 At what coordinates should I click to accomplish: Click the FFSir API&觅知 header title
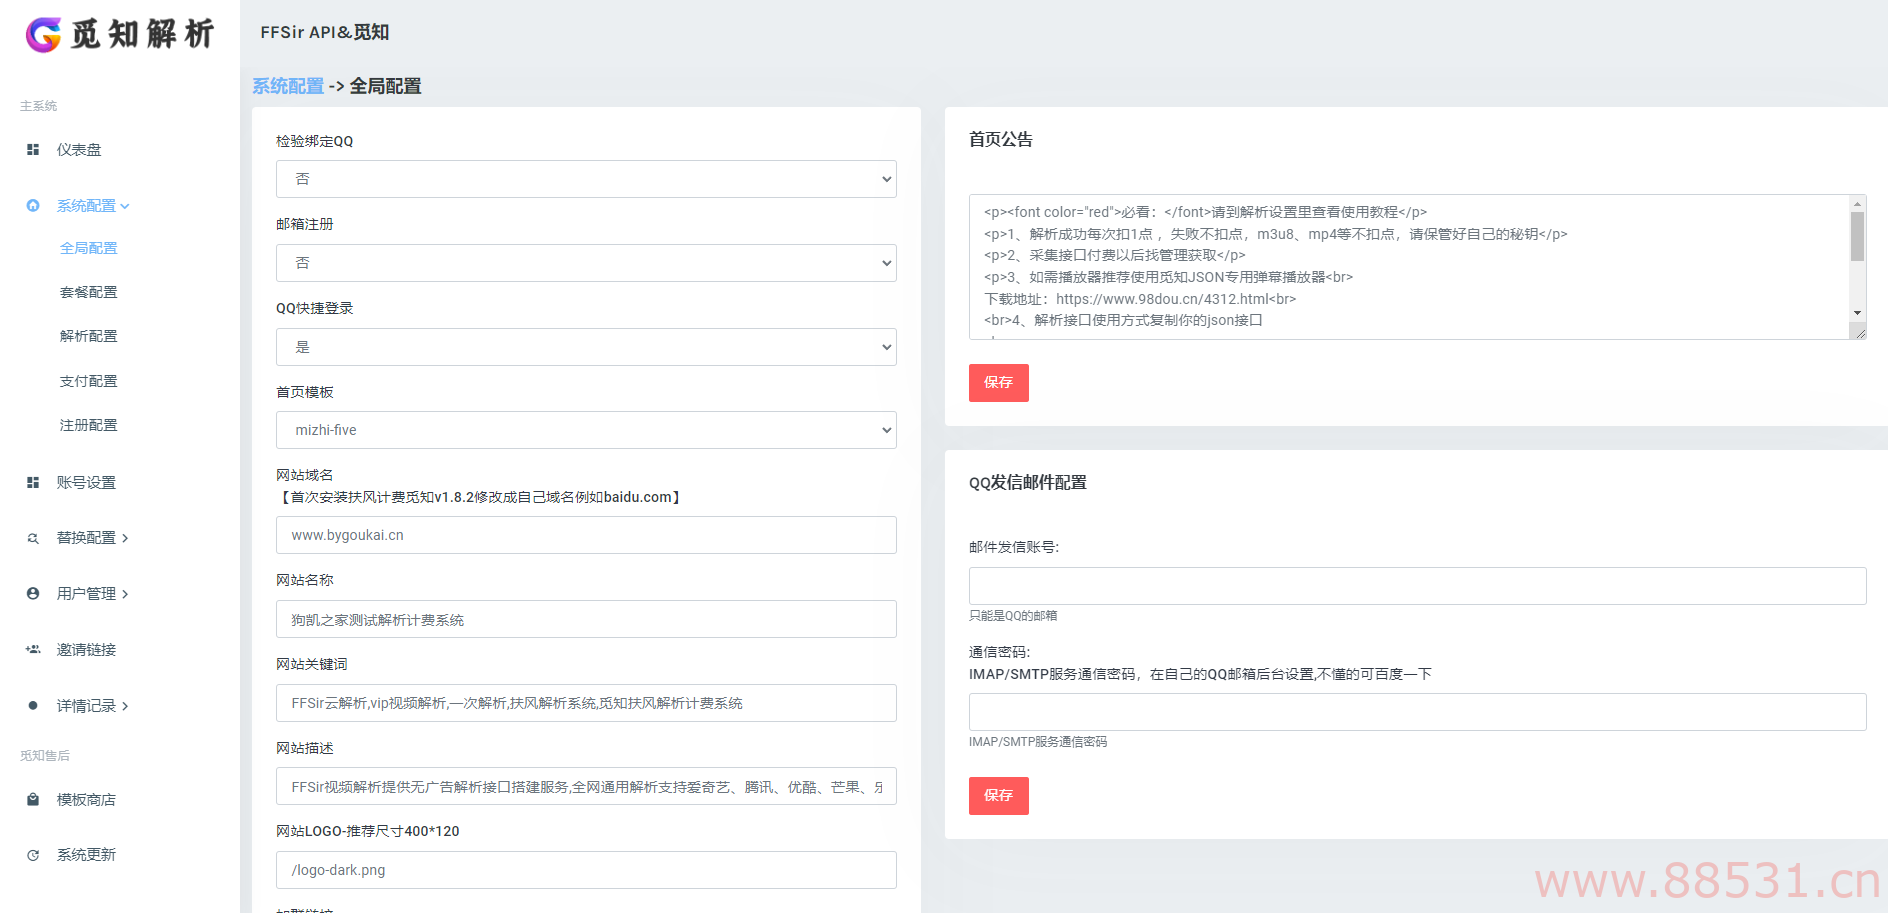tap(325, 32)
